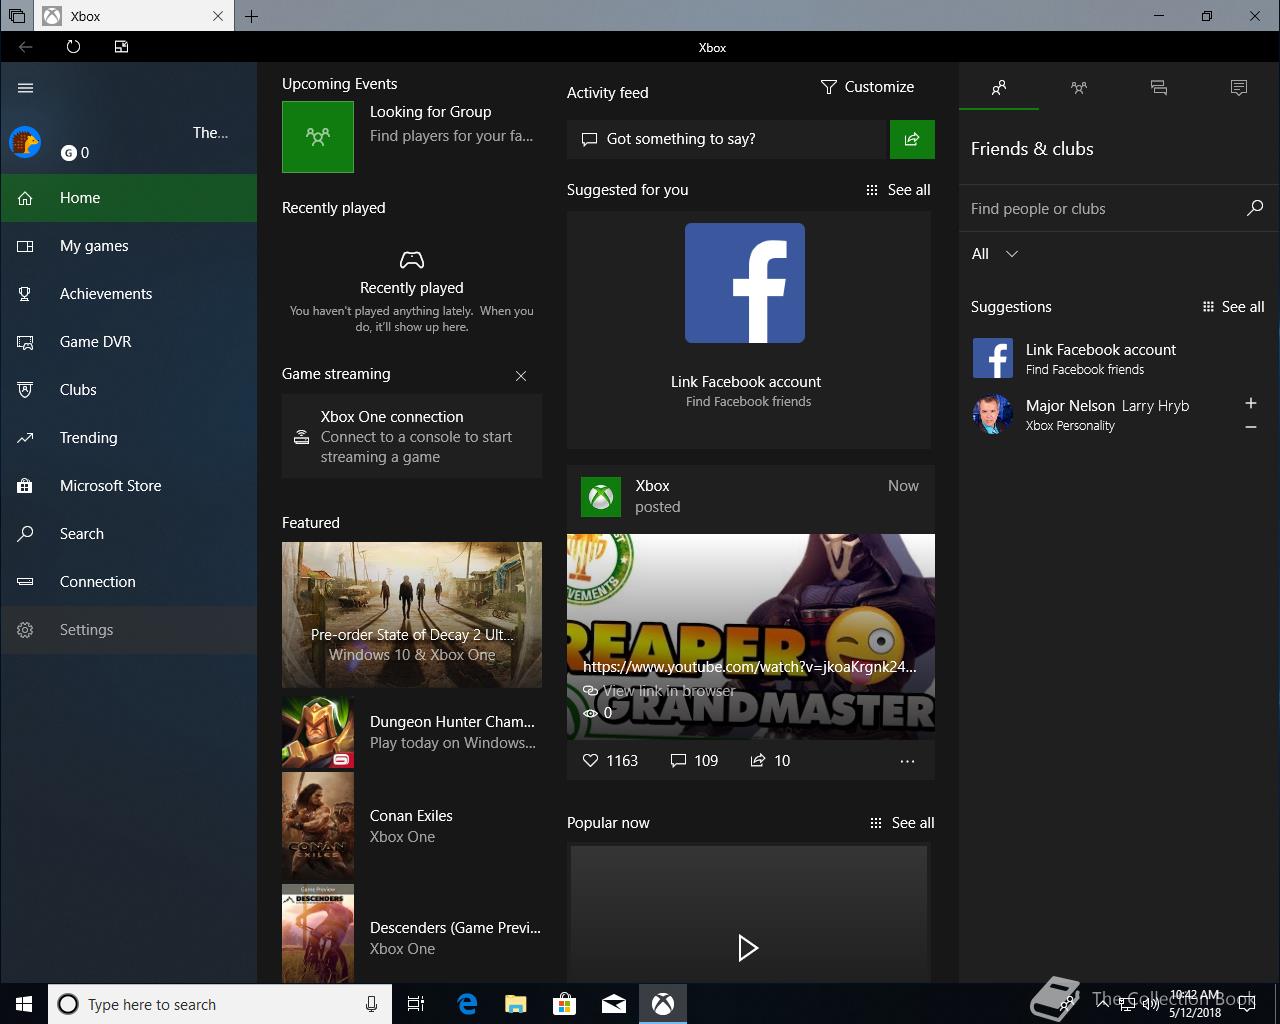
Task: Switch to Activity alerts tab icon
Action: coord(1239,88)
